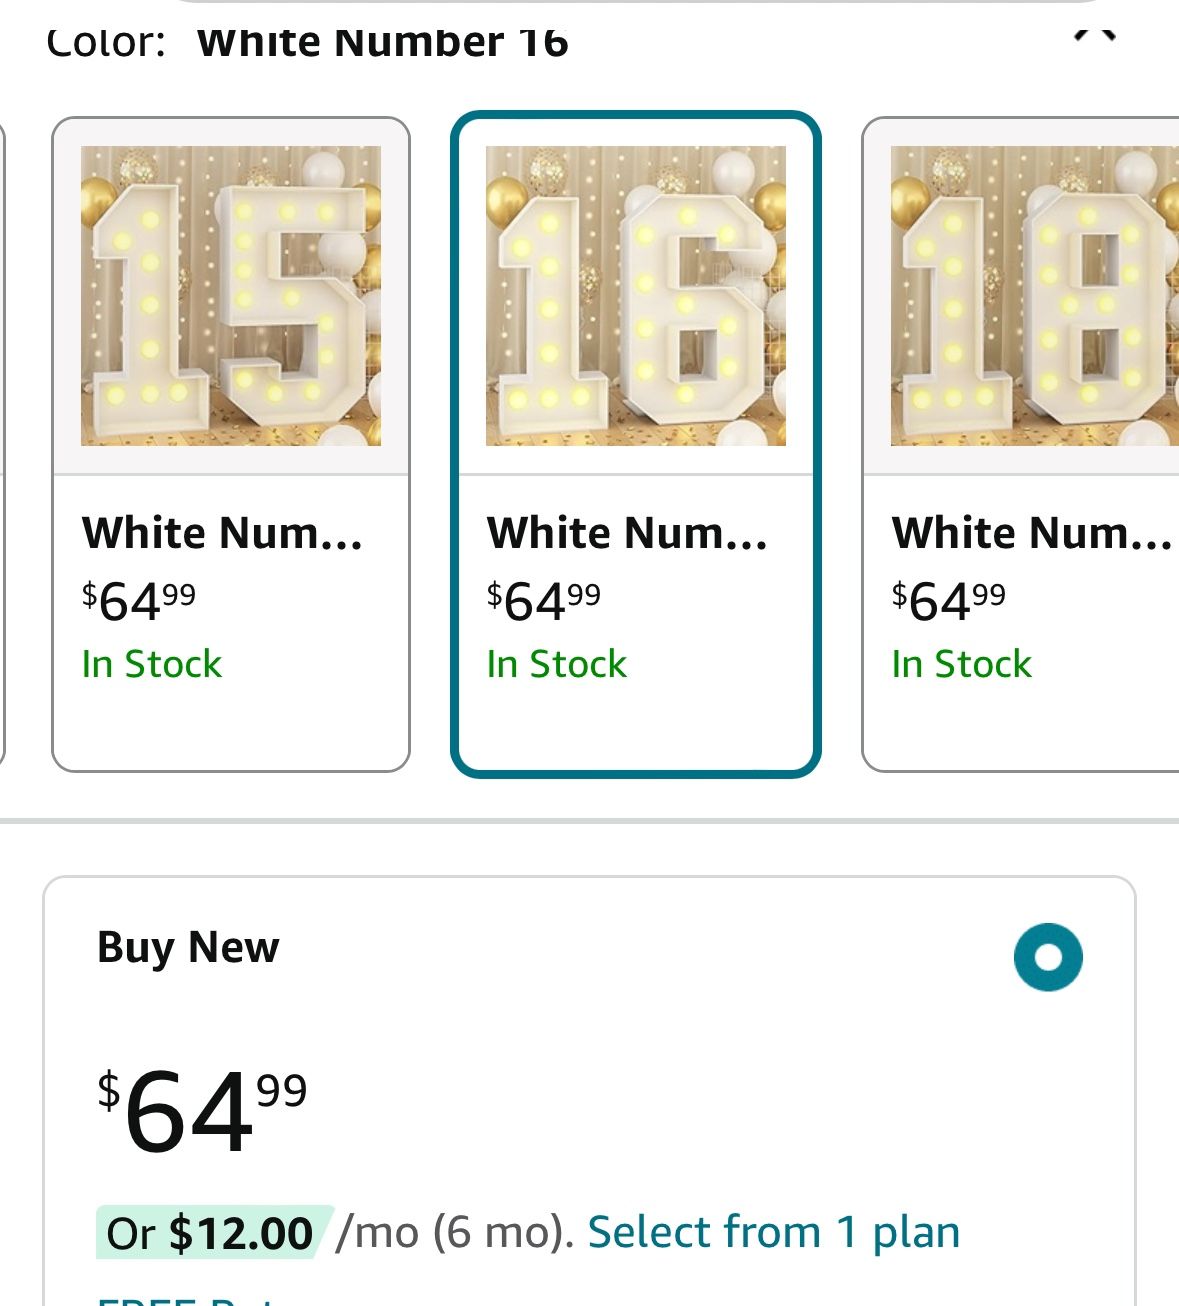1179x1306 pixels.
Task: Tap the Color: White Number 16 label
Action: (x=307, y=42)
